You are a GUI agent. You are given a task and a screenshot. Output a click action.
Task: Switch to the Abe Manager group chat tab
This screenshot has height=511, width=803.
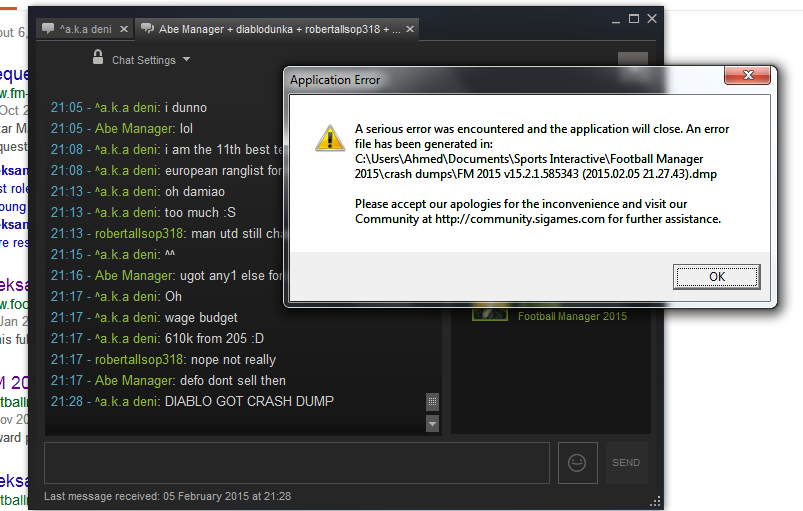point(279,29)
